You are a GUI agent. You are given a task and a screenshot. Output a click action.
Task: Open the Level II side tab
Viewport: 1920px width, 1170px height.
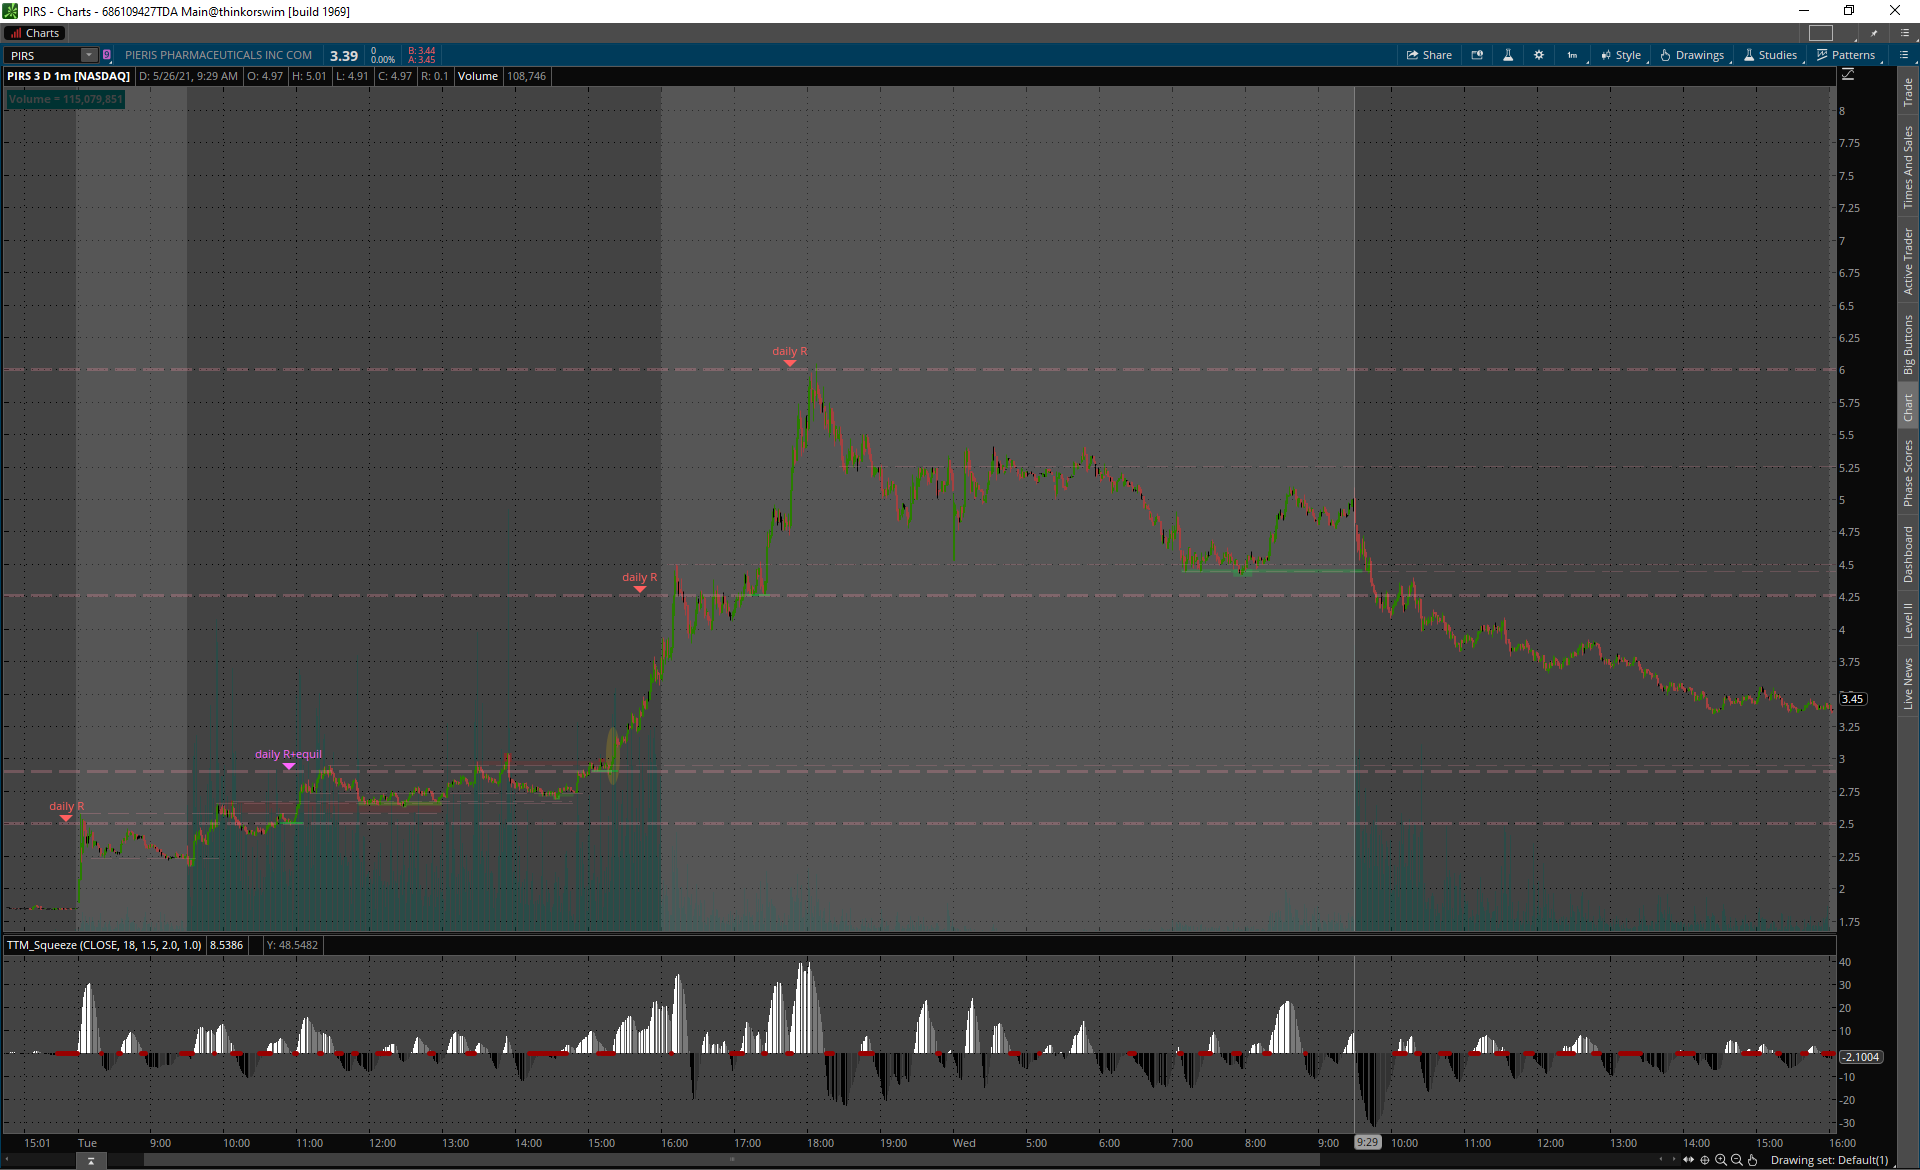[1908, 620]
